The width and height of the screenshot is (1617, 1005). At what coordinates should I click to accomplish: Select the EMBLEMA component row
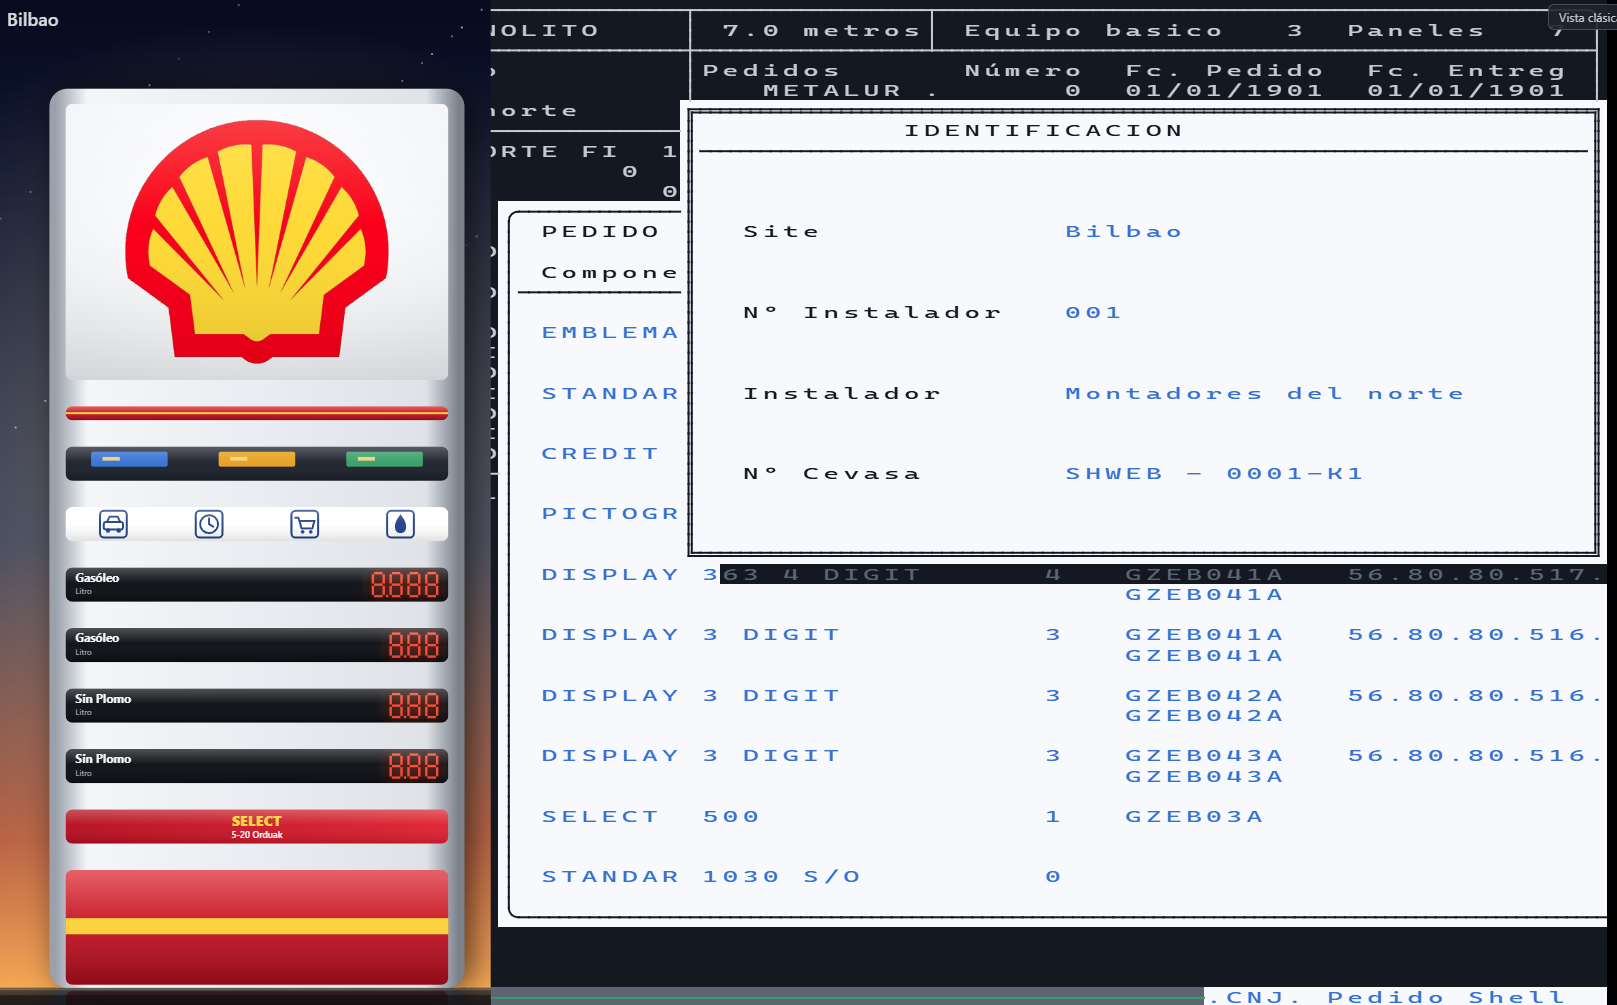point(610,333)
